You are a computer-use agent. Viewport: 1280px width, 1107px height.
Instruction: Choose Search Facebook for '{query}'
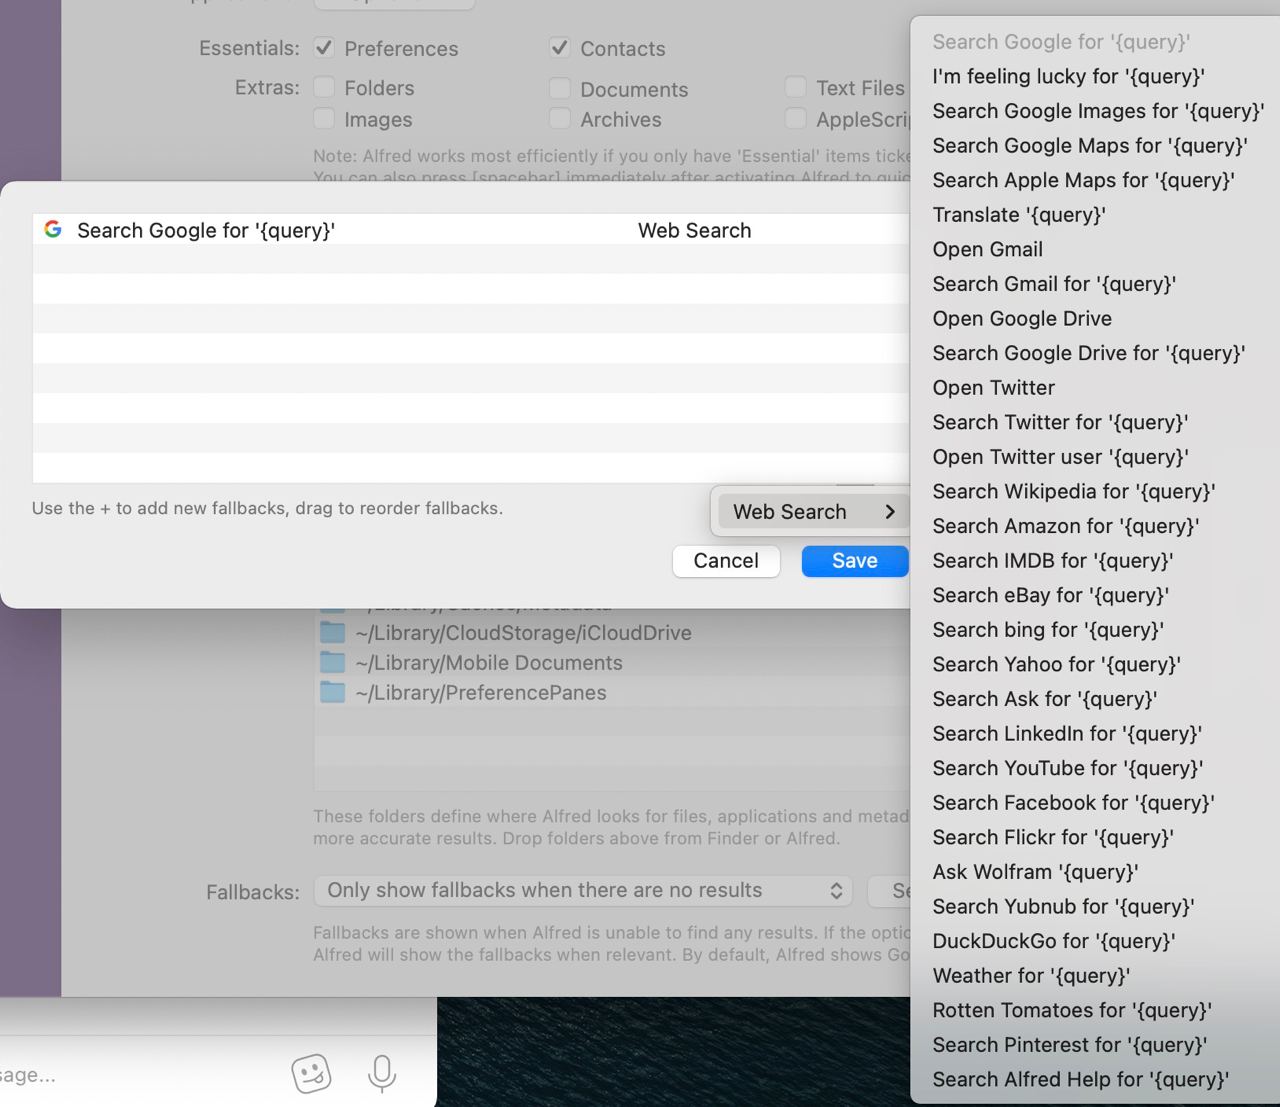[x=1095, y=803]
